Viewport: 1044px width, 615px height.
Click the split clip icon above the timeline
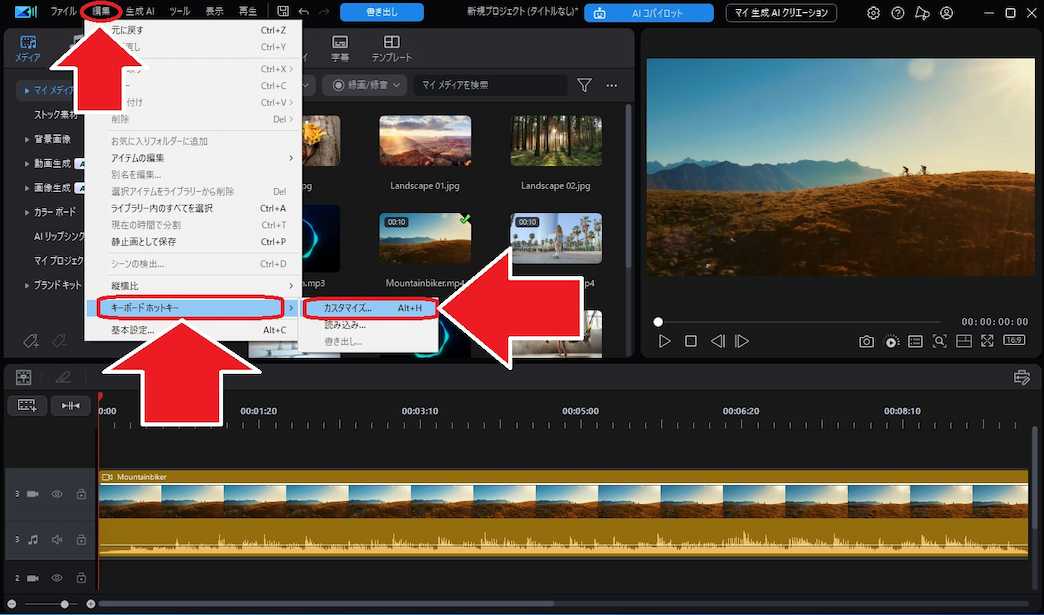tap(71, 405)
